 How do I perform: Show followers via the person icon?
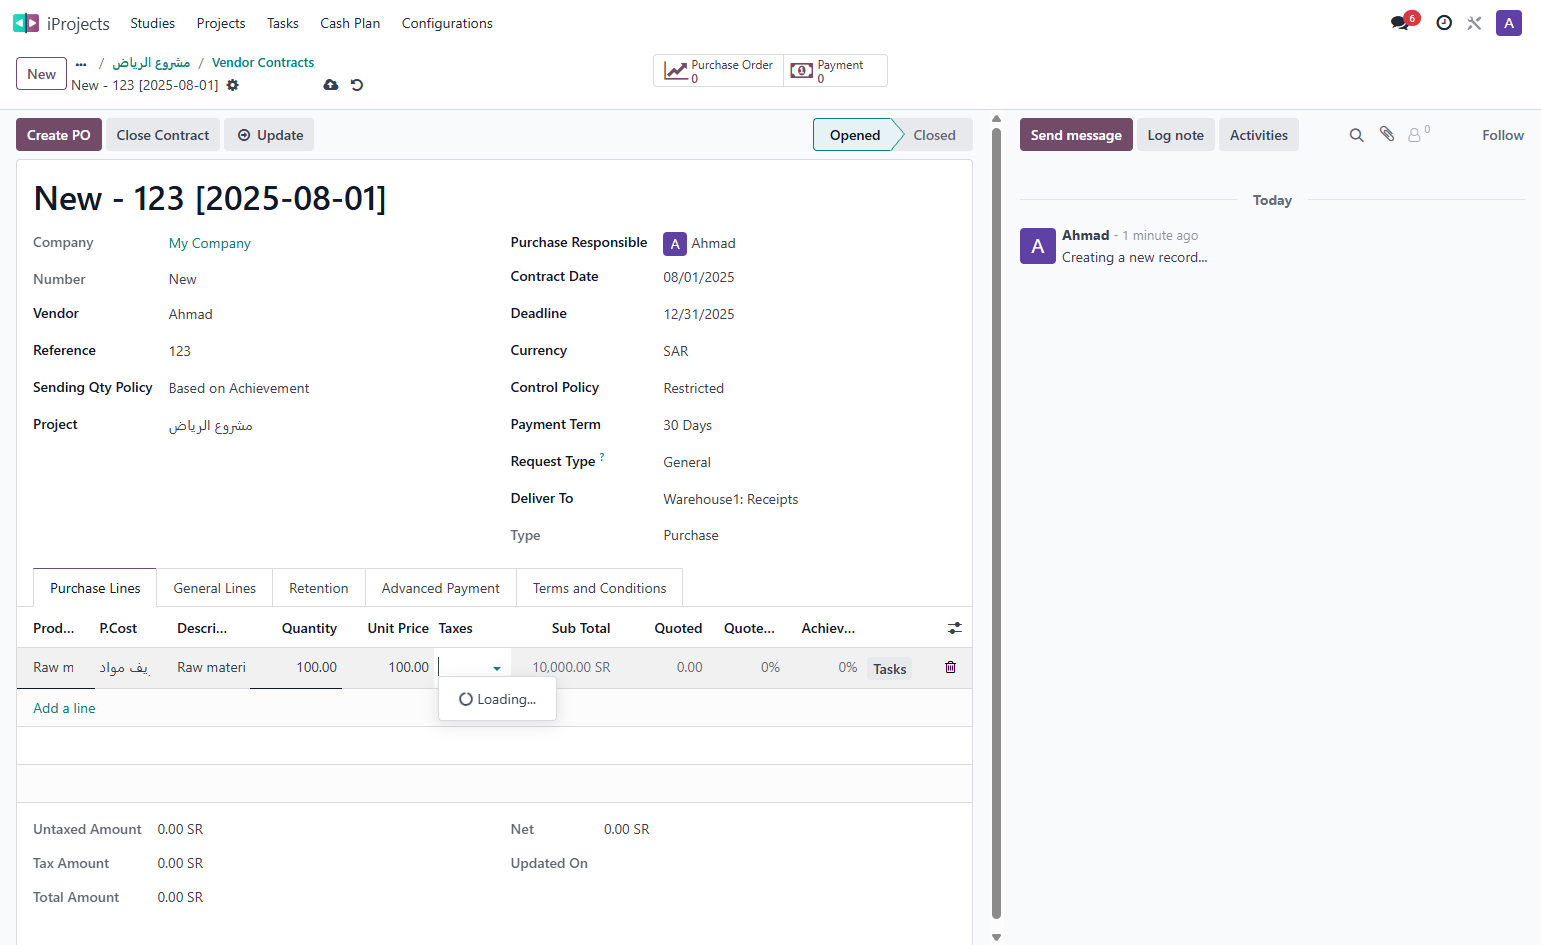(x=1418, y=134)
